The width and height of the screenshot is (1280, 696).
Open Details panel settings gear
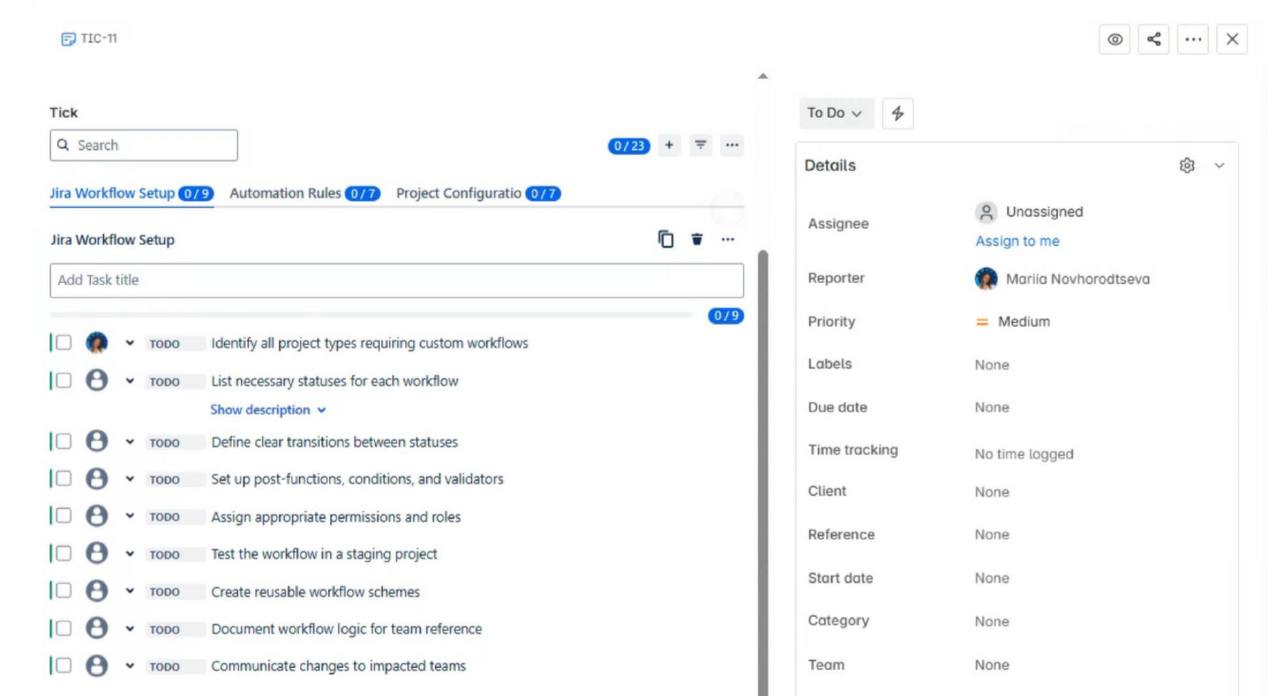(1186, 165)
